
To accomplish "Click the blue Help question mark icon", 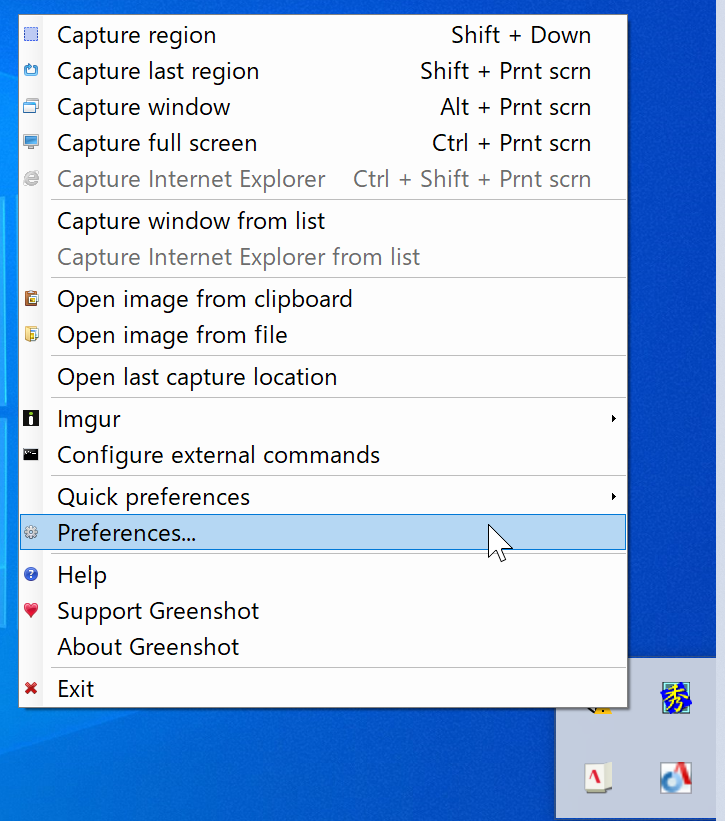I will click(x=31, y=575).
